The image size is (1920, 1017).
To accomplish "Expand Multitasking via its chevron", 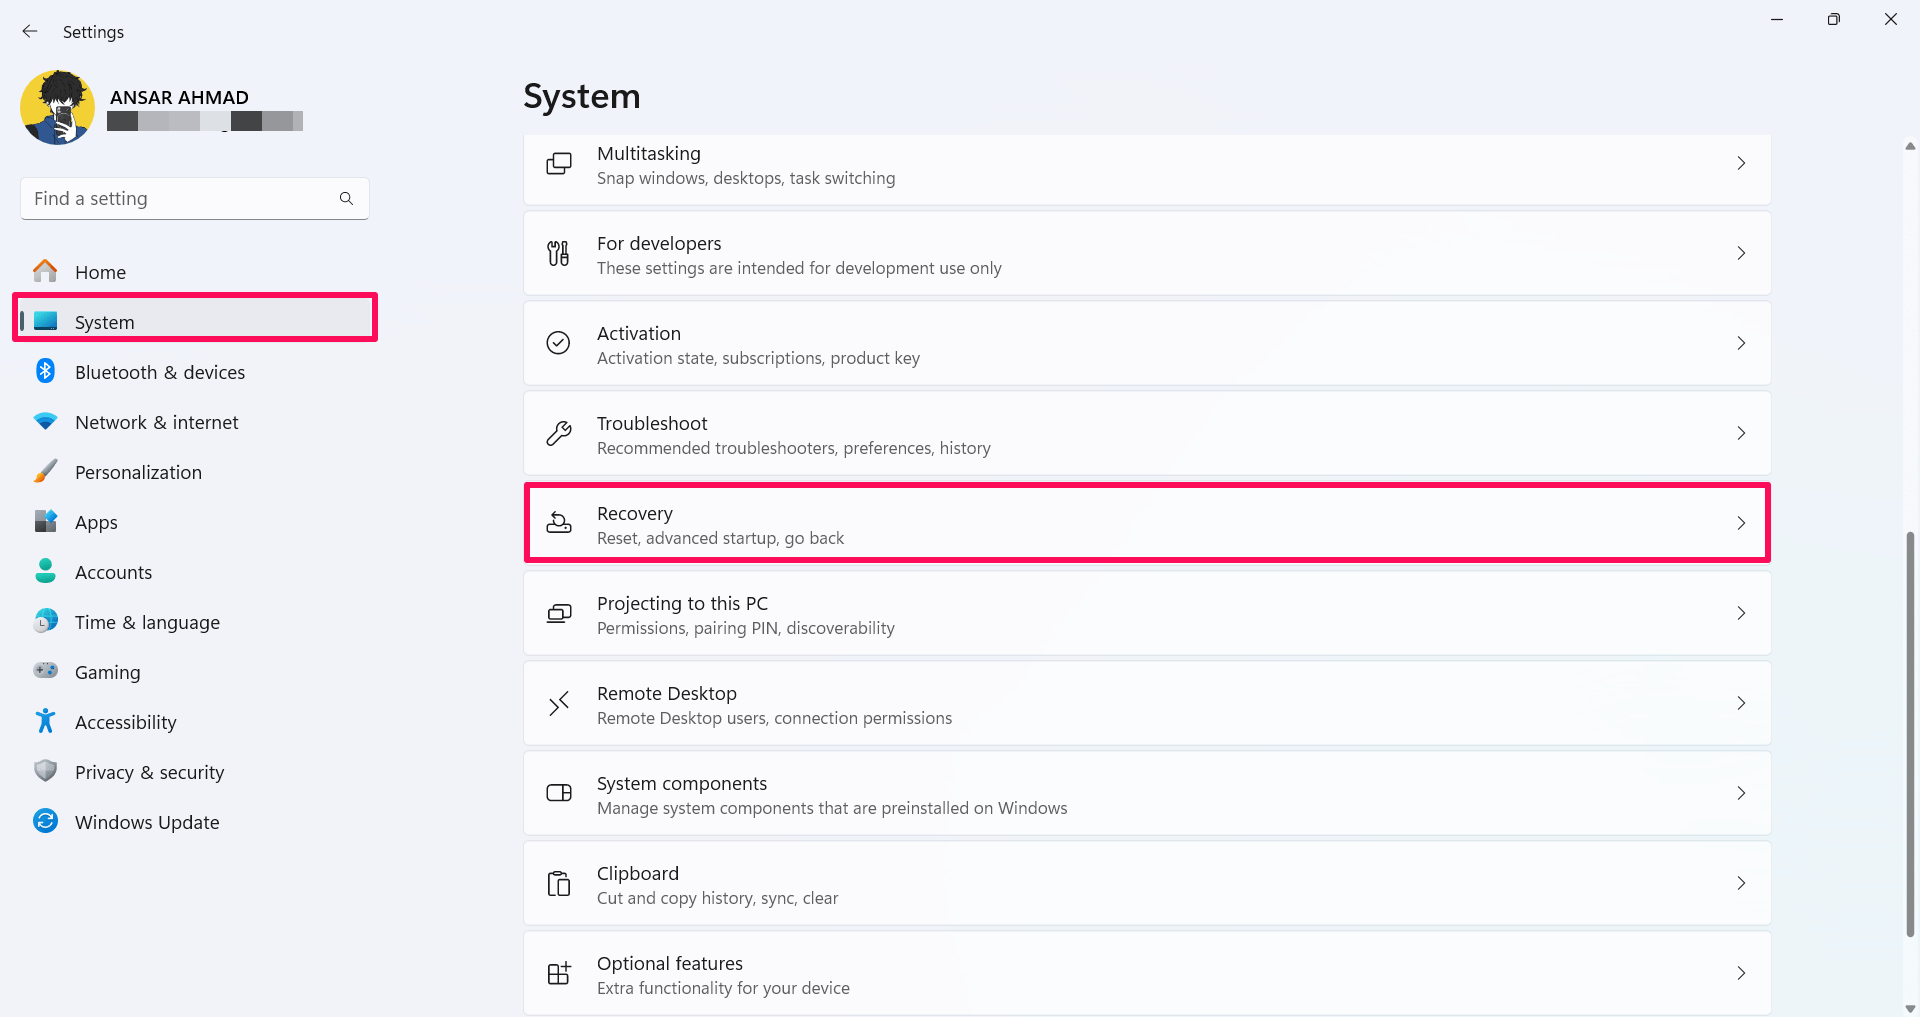I will point(1741,163).
